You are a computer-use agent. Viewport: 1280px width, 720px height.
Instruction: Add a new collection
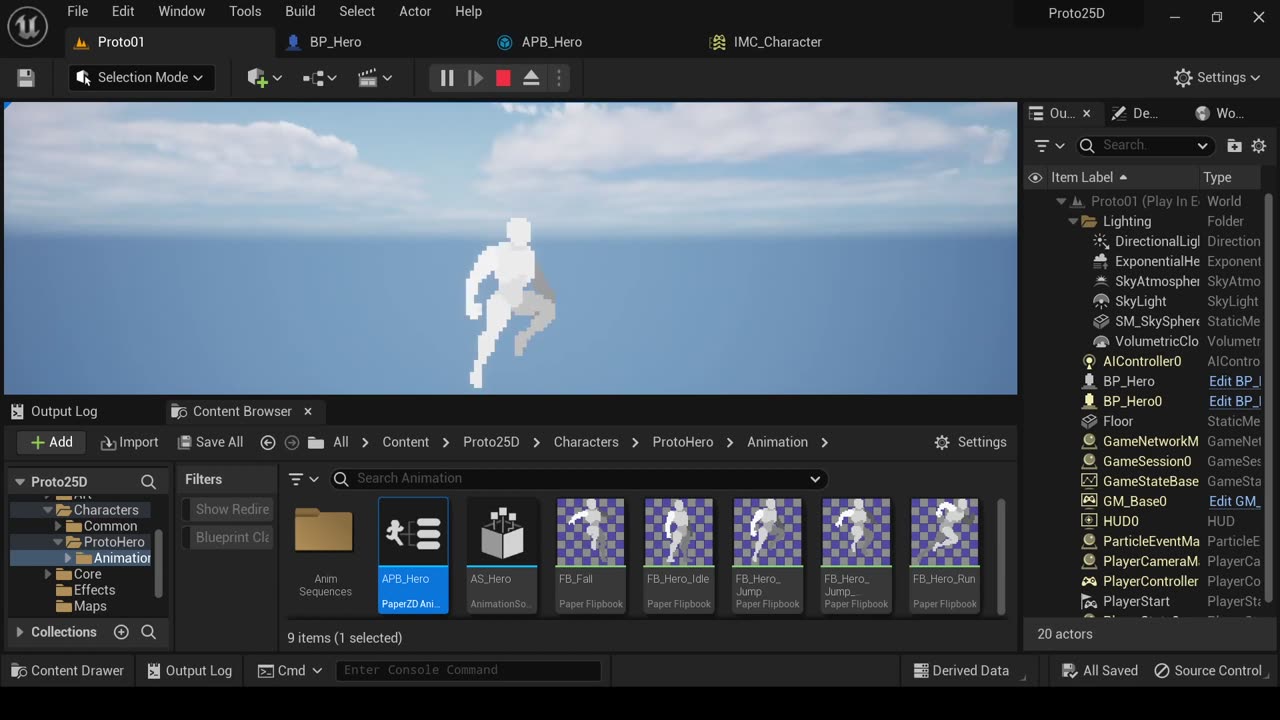[121, 632]
